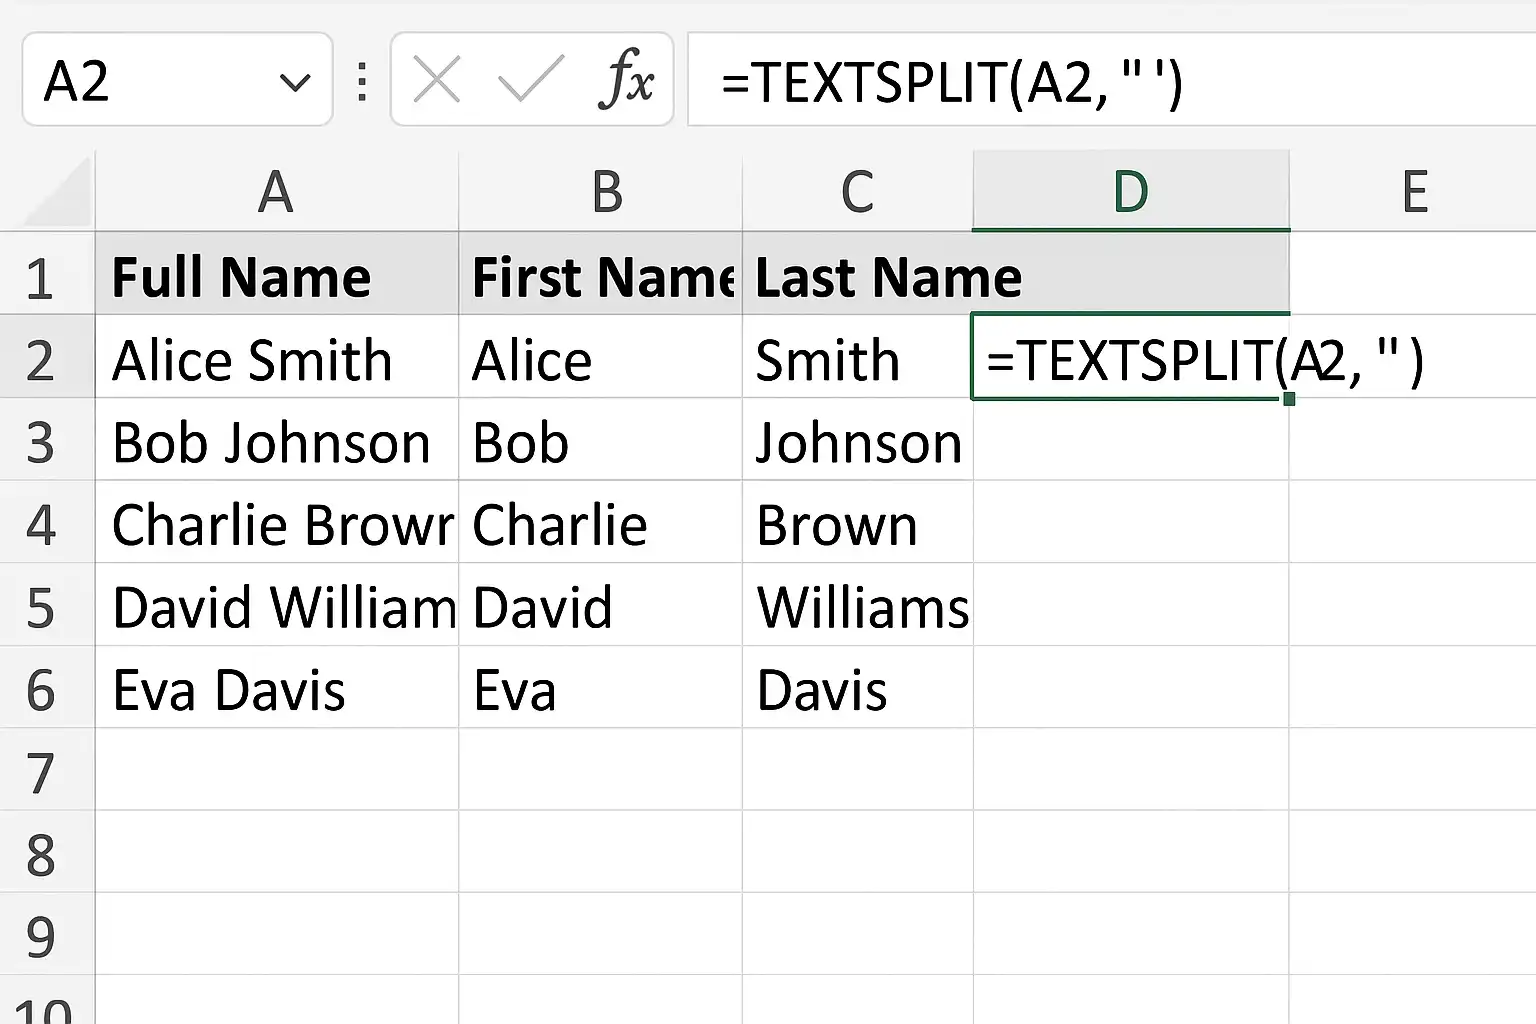This screenshot has width=1536, height=1024.
Task: Click the fill handle of cell D2
Action: [x=1289, y=399]
